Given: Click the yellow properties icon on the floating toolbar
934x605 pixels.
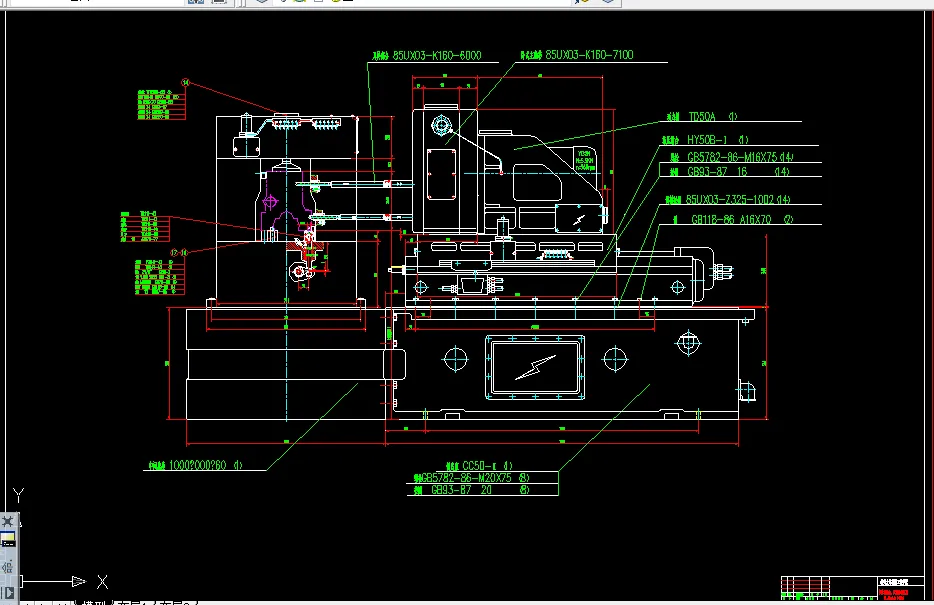Looking at the screenshot, I should [8, 540].
